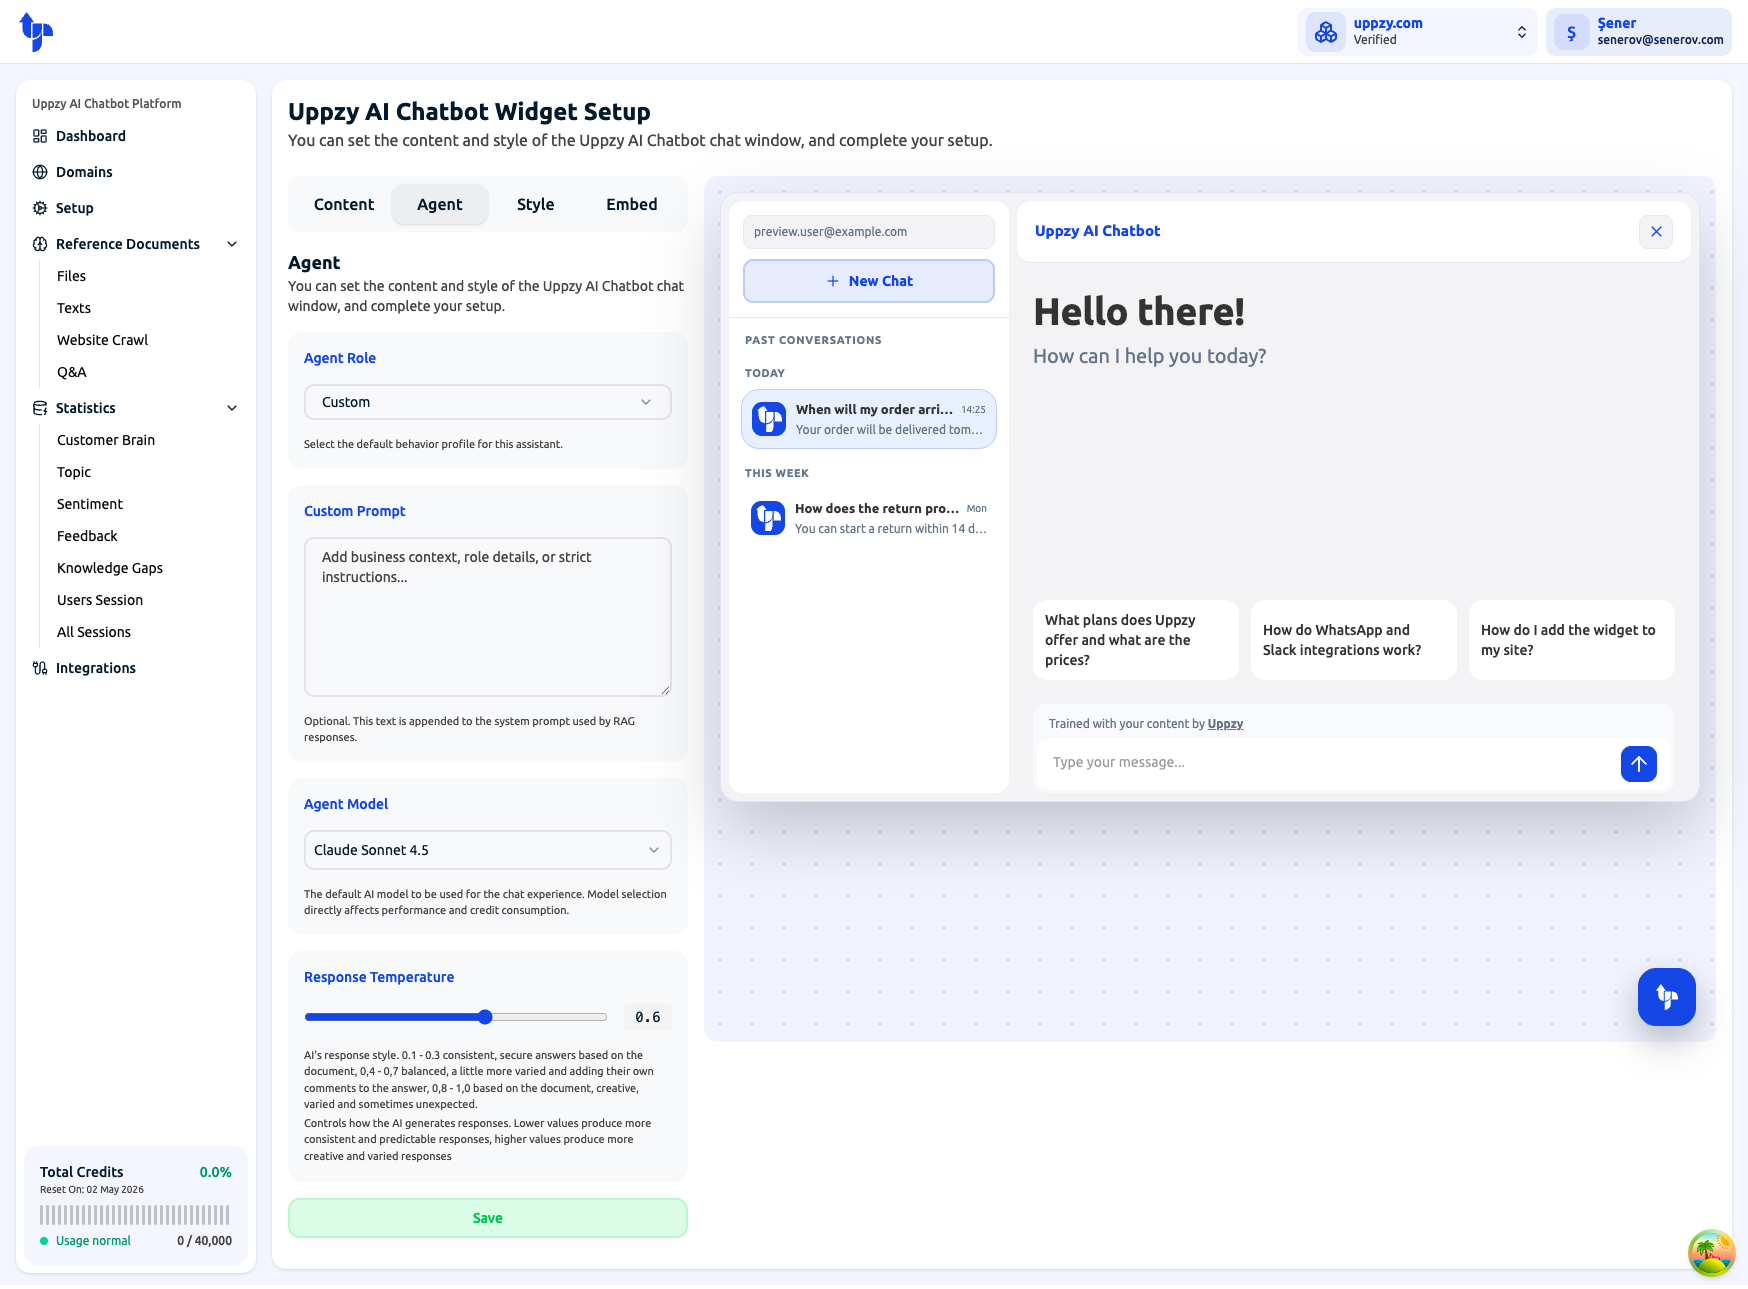Open the 'How does the return pro...' conversation
The image size is (1748, 1289).
[869, 518]
